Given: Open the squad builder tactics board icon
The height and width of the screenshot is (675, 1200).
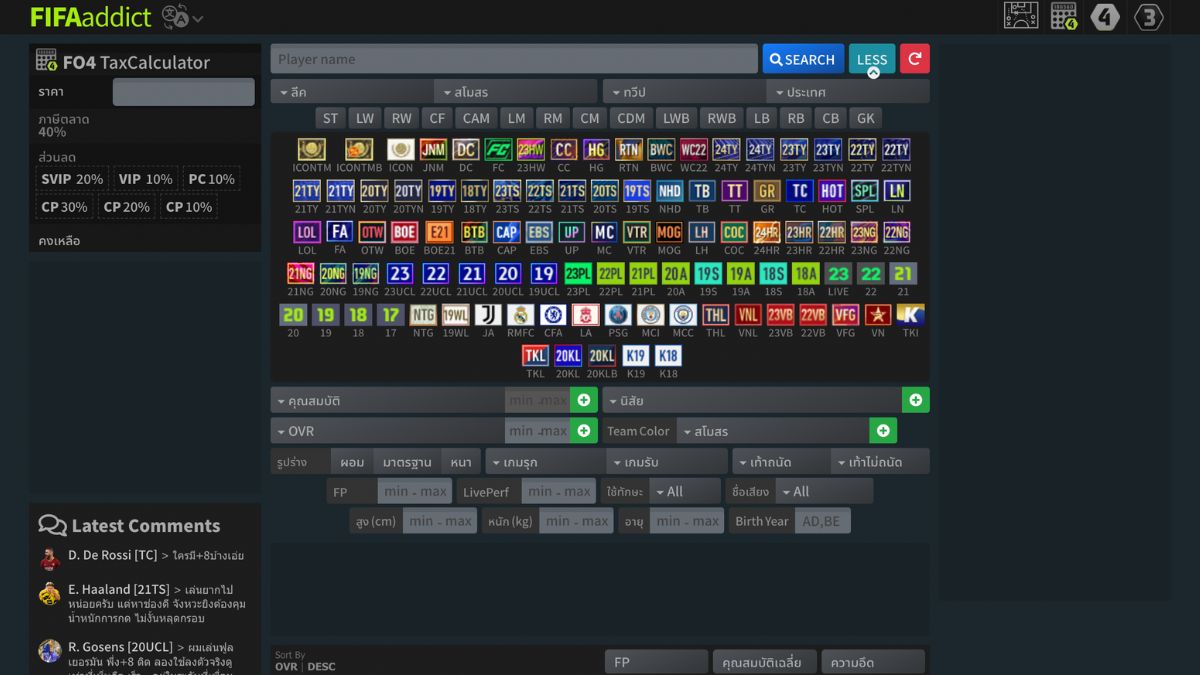Looking at the screenshot, I should click(1021, 16).
